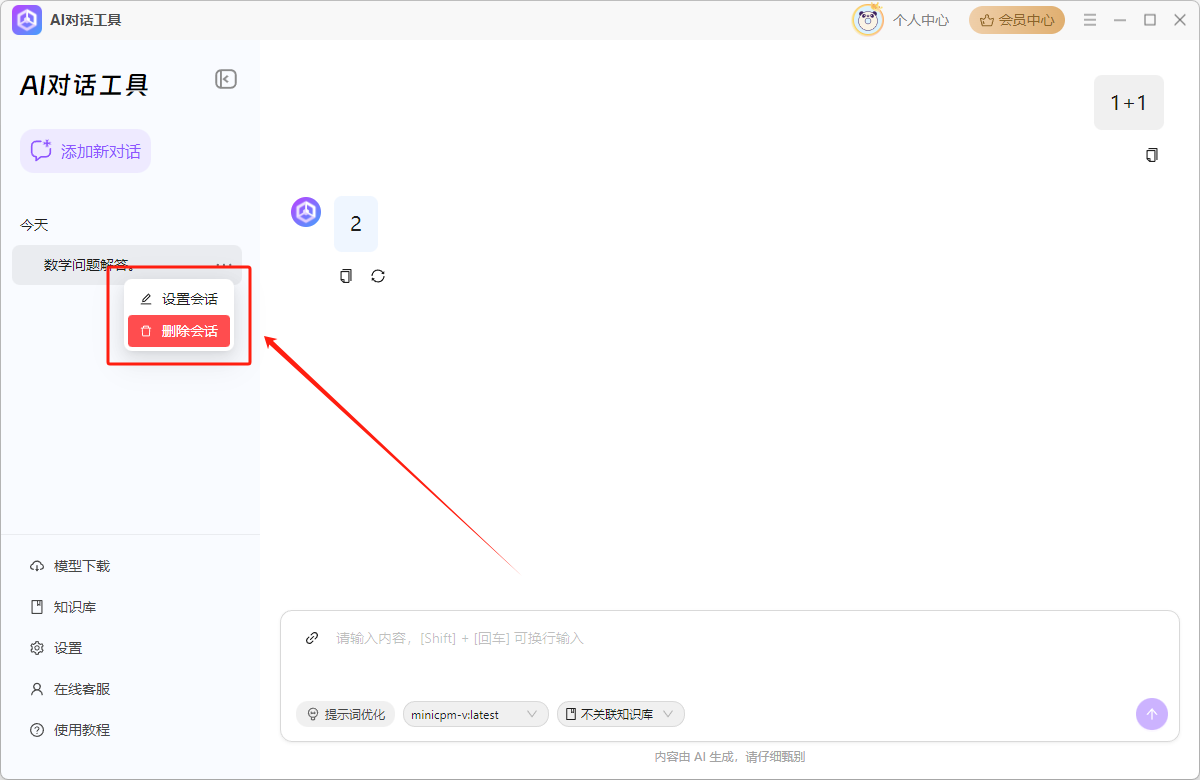This screenshot has width=1200, height=780.
Task: Open the minicpm-v:latest model dropdown
Action: 476,714
